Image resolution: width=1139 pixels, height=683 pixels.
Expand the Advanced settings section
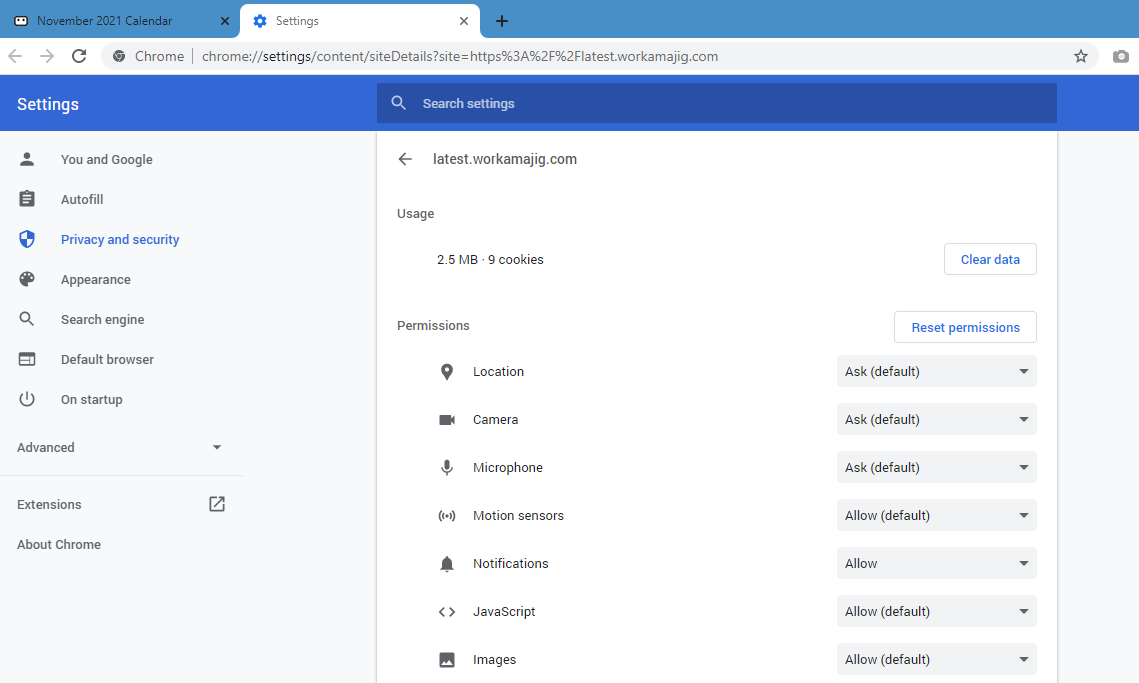point(121,448)
